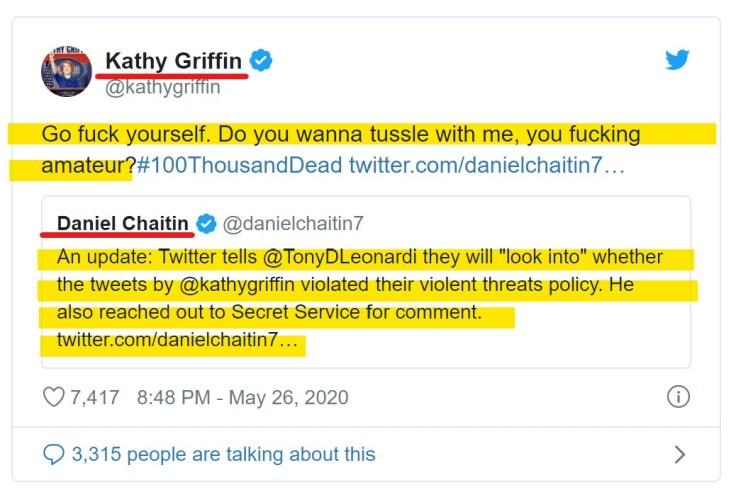
Task: Open the @kathygriffin handle below the name
Action: click(162, 87)
